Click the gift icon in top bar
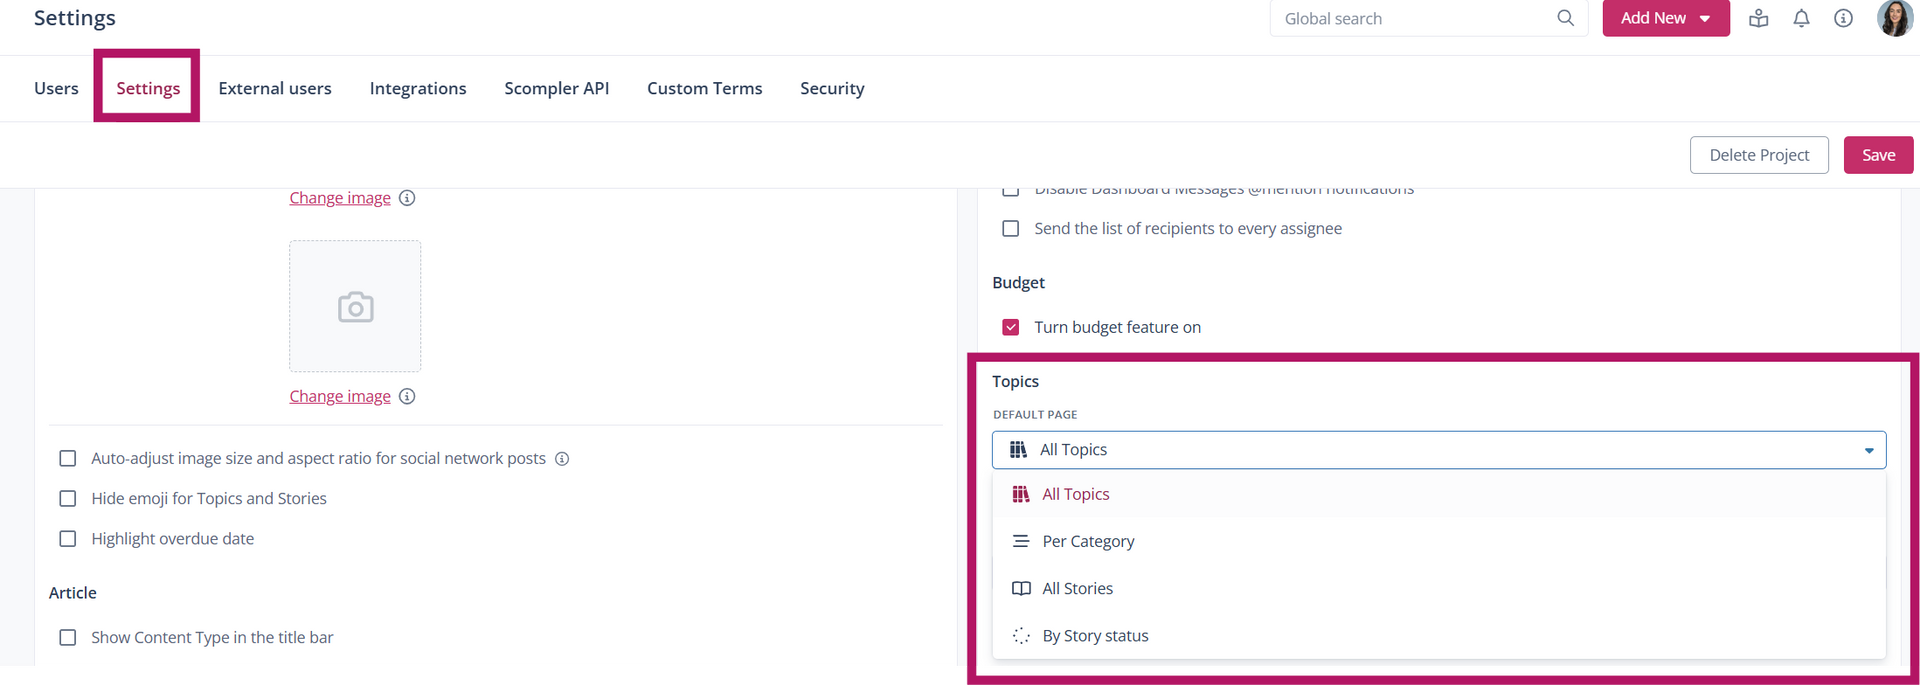 coord(1758,18)
